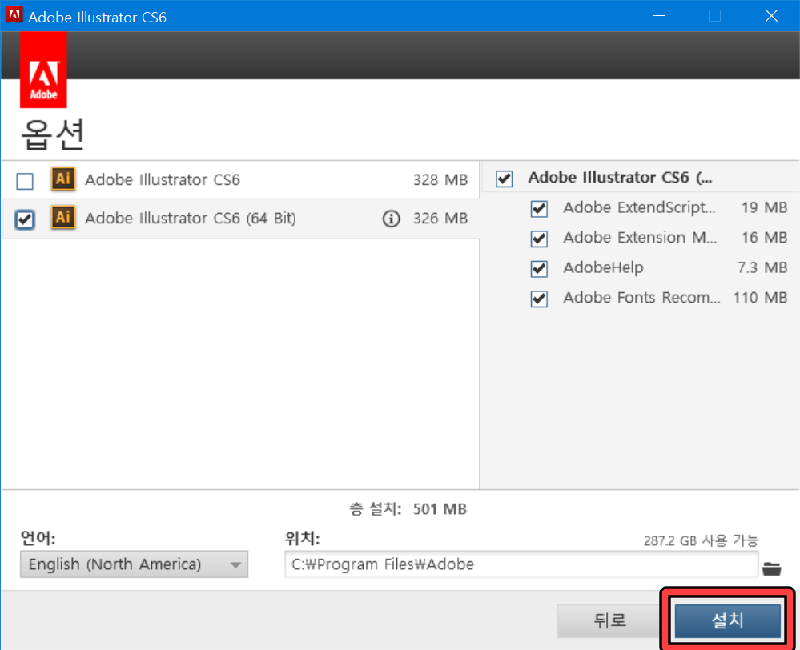Uncheck Adobe ExtendScript component checkbox

(539, 209)
